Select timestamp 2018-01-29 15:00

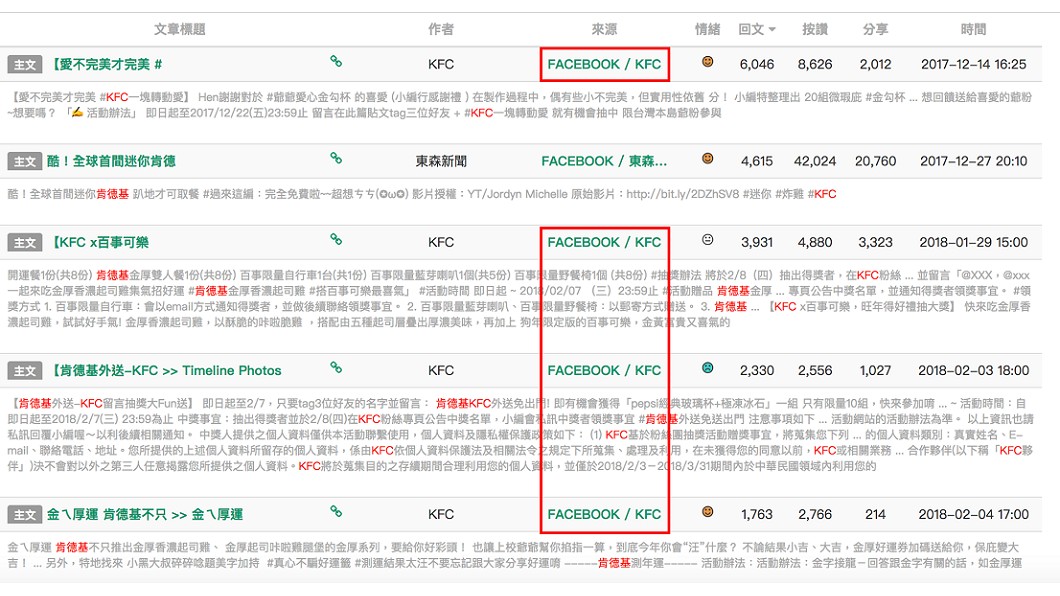(x=973, y=243)
